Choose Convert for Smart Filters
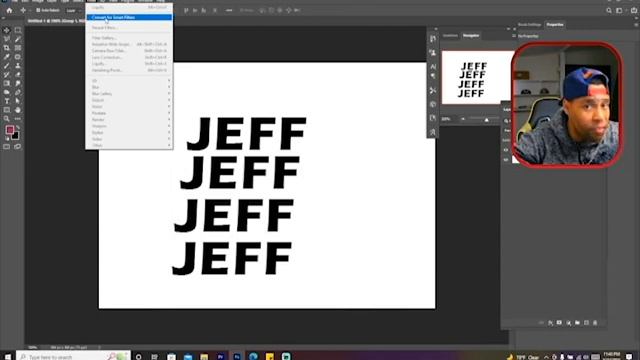Screen dimensions: 640x360 coord(130,18)
